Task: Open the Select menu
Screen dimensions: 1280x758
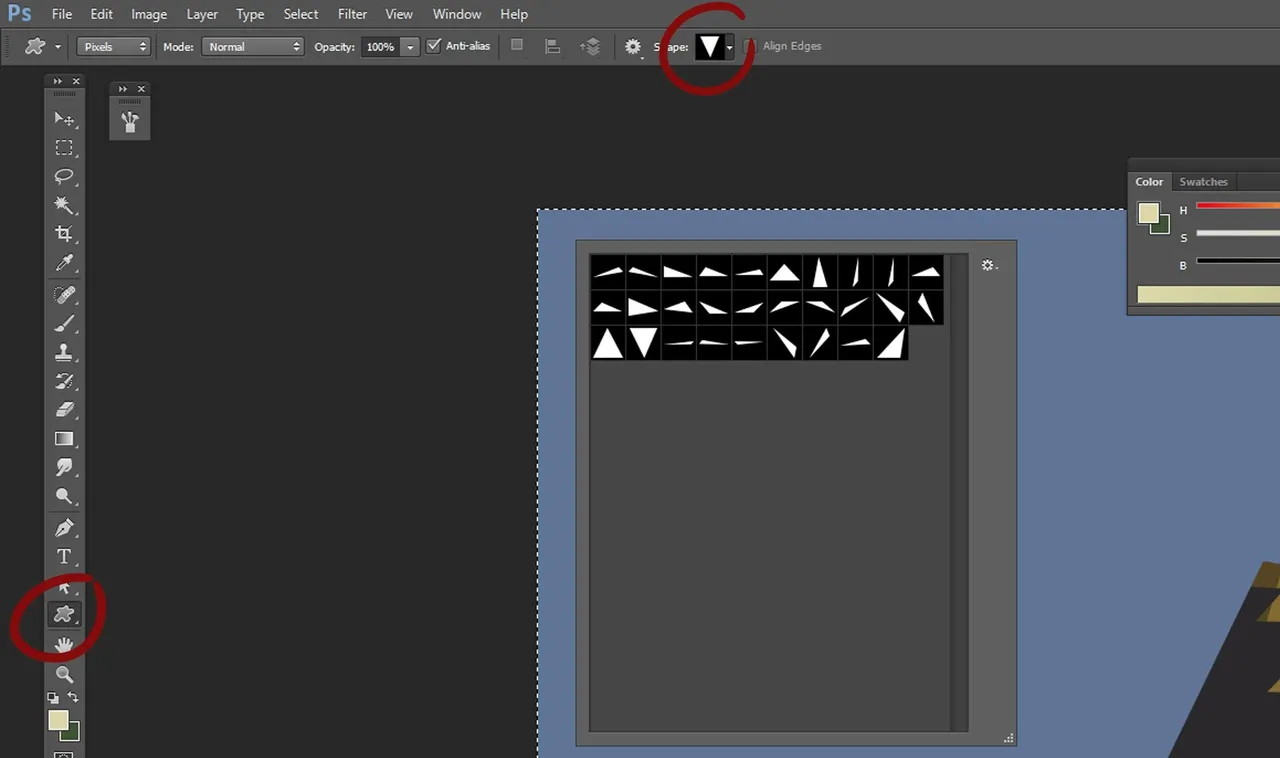Action: coord(300,15)
